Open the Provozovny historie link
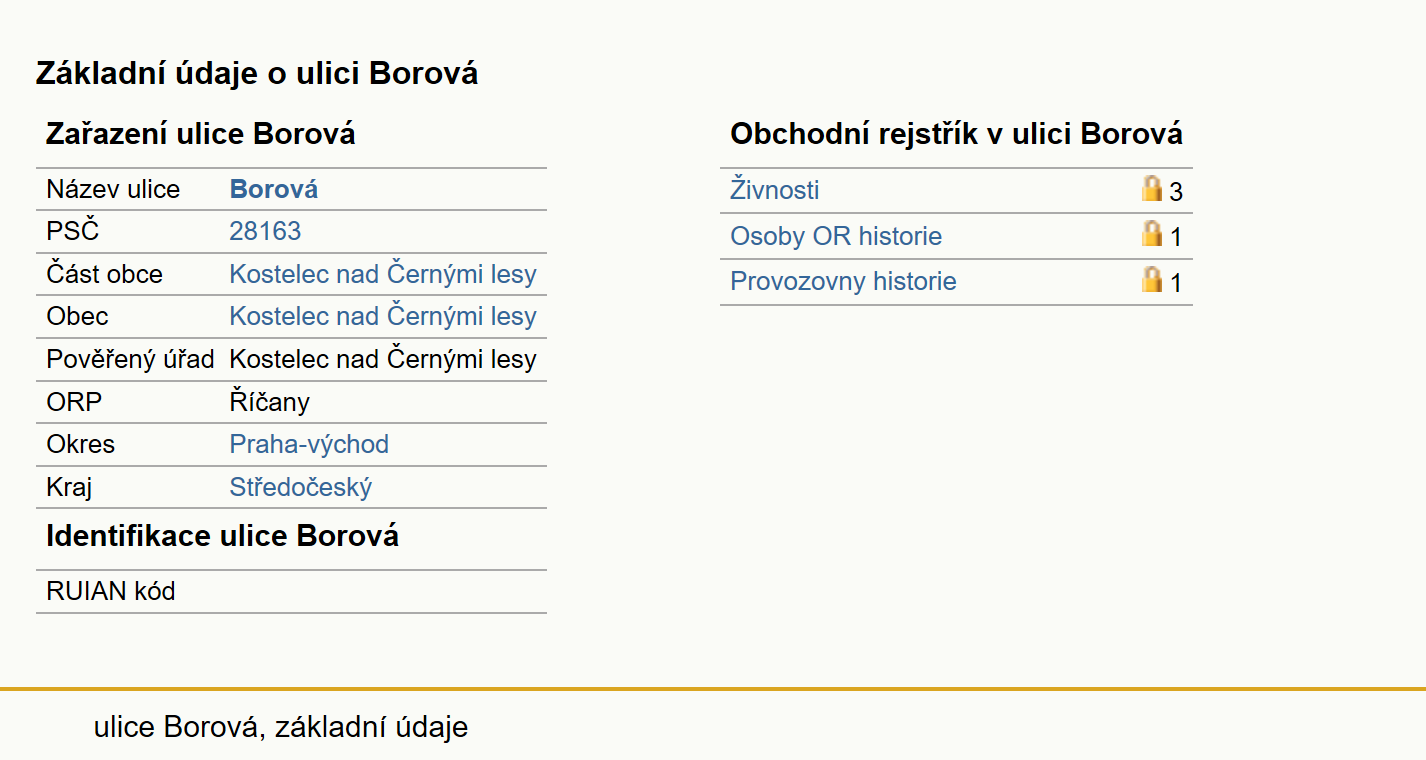This screenshot has height=760, width=1426. pos(843,281)
